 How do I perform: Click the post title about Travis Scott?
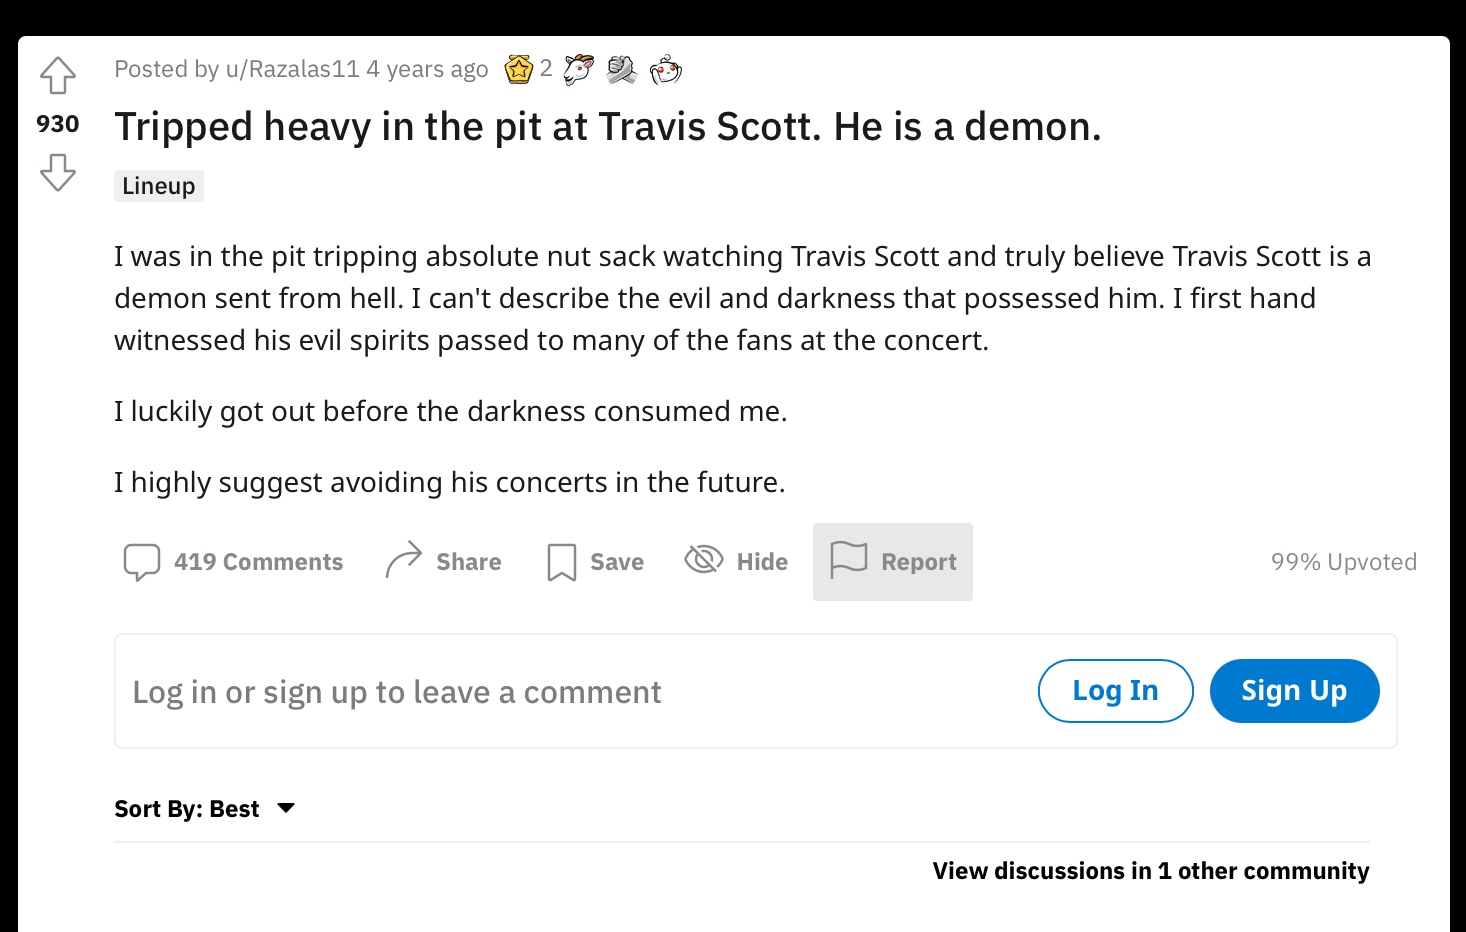coord(607,127)
